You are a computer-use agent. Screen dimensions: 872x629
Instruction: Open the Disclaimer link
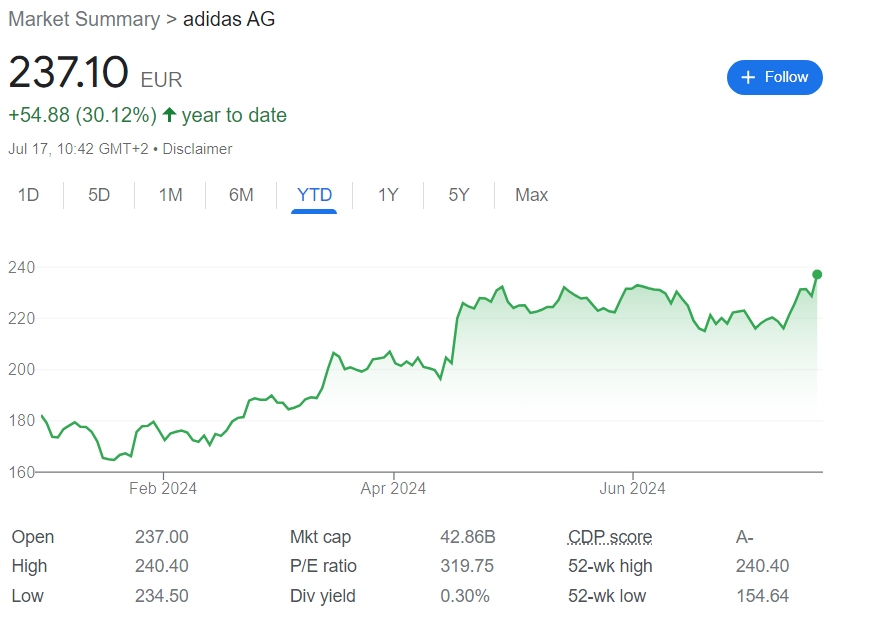tap(197, 149)
